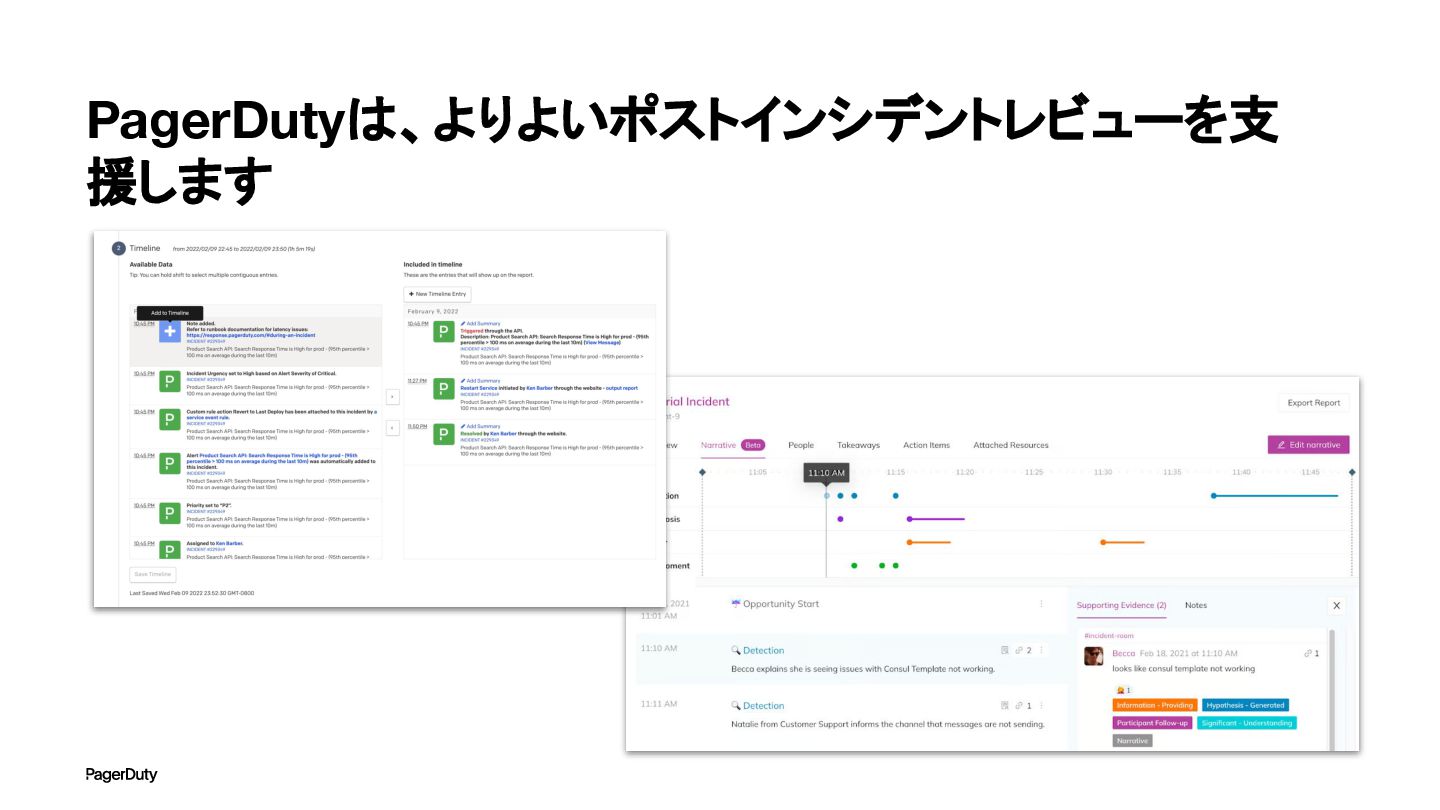
Task: Click the purple single dot on the narrative timeline
Action: [x=840, y=519]
